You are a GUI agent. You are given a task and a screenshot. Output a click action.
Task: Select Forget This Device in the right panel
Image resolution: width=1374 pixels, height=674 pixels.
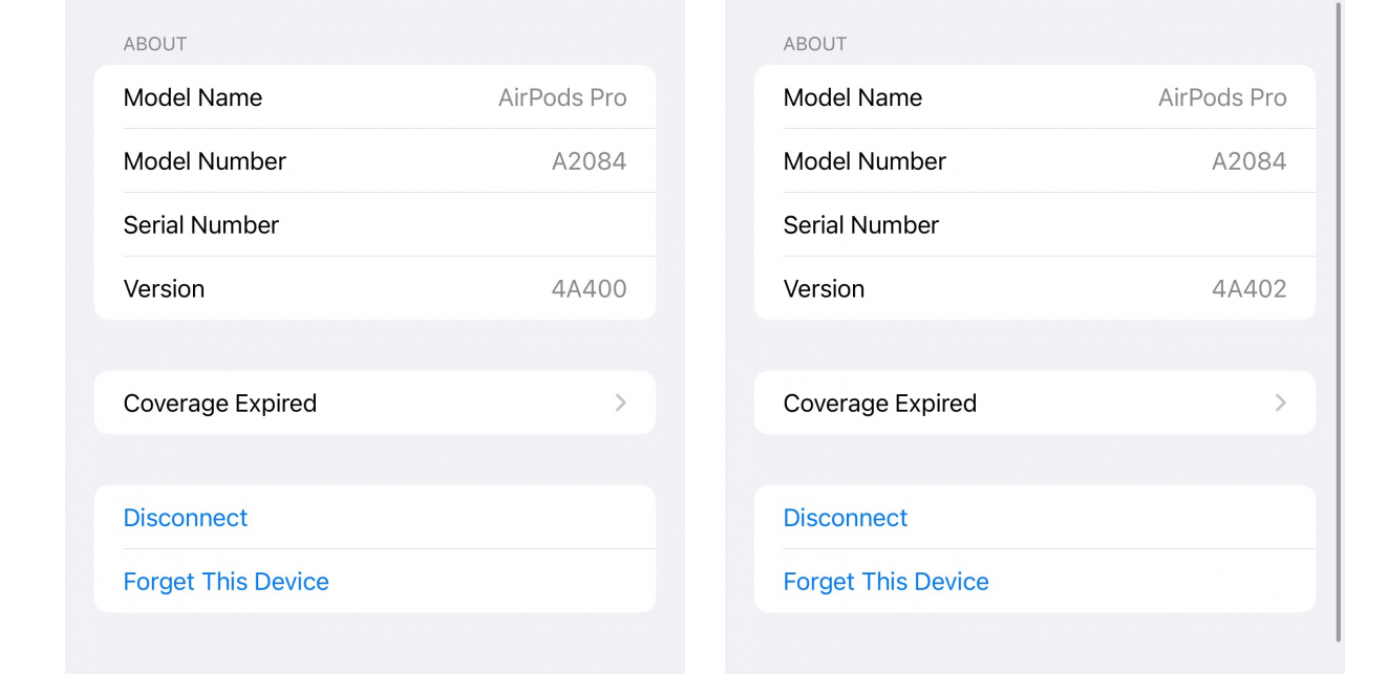tap(886, 581)
